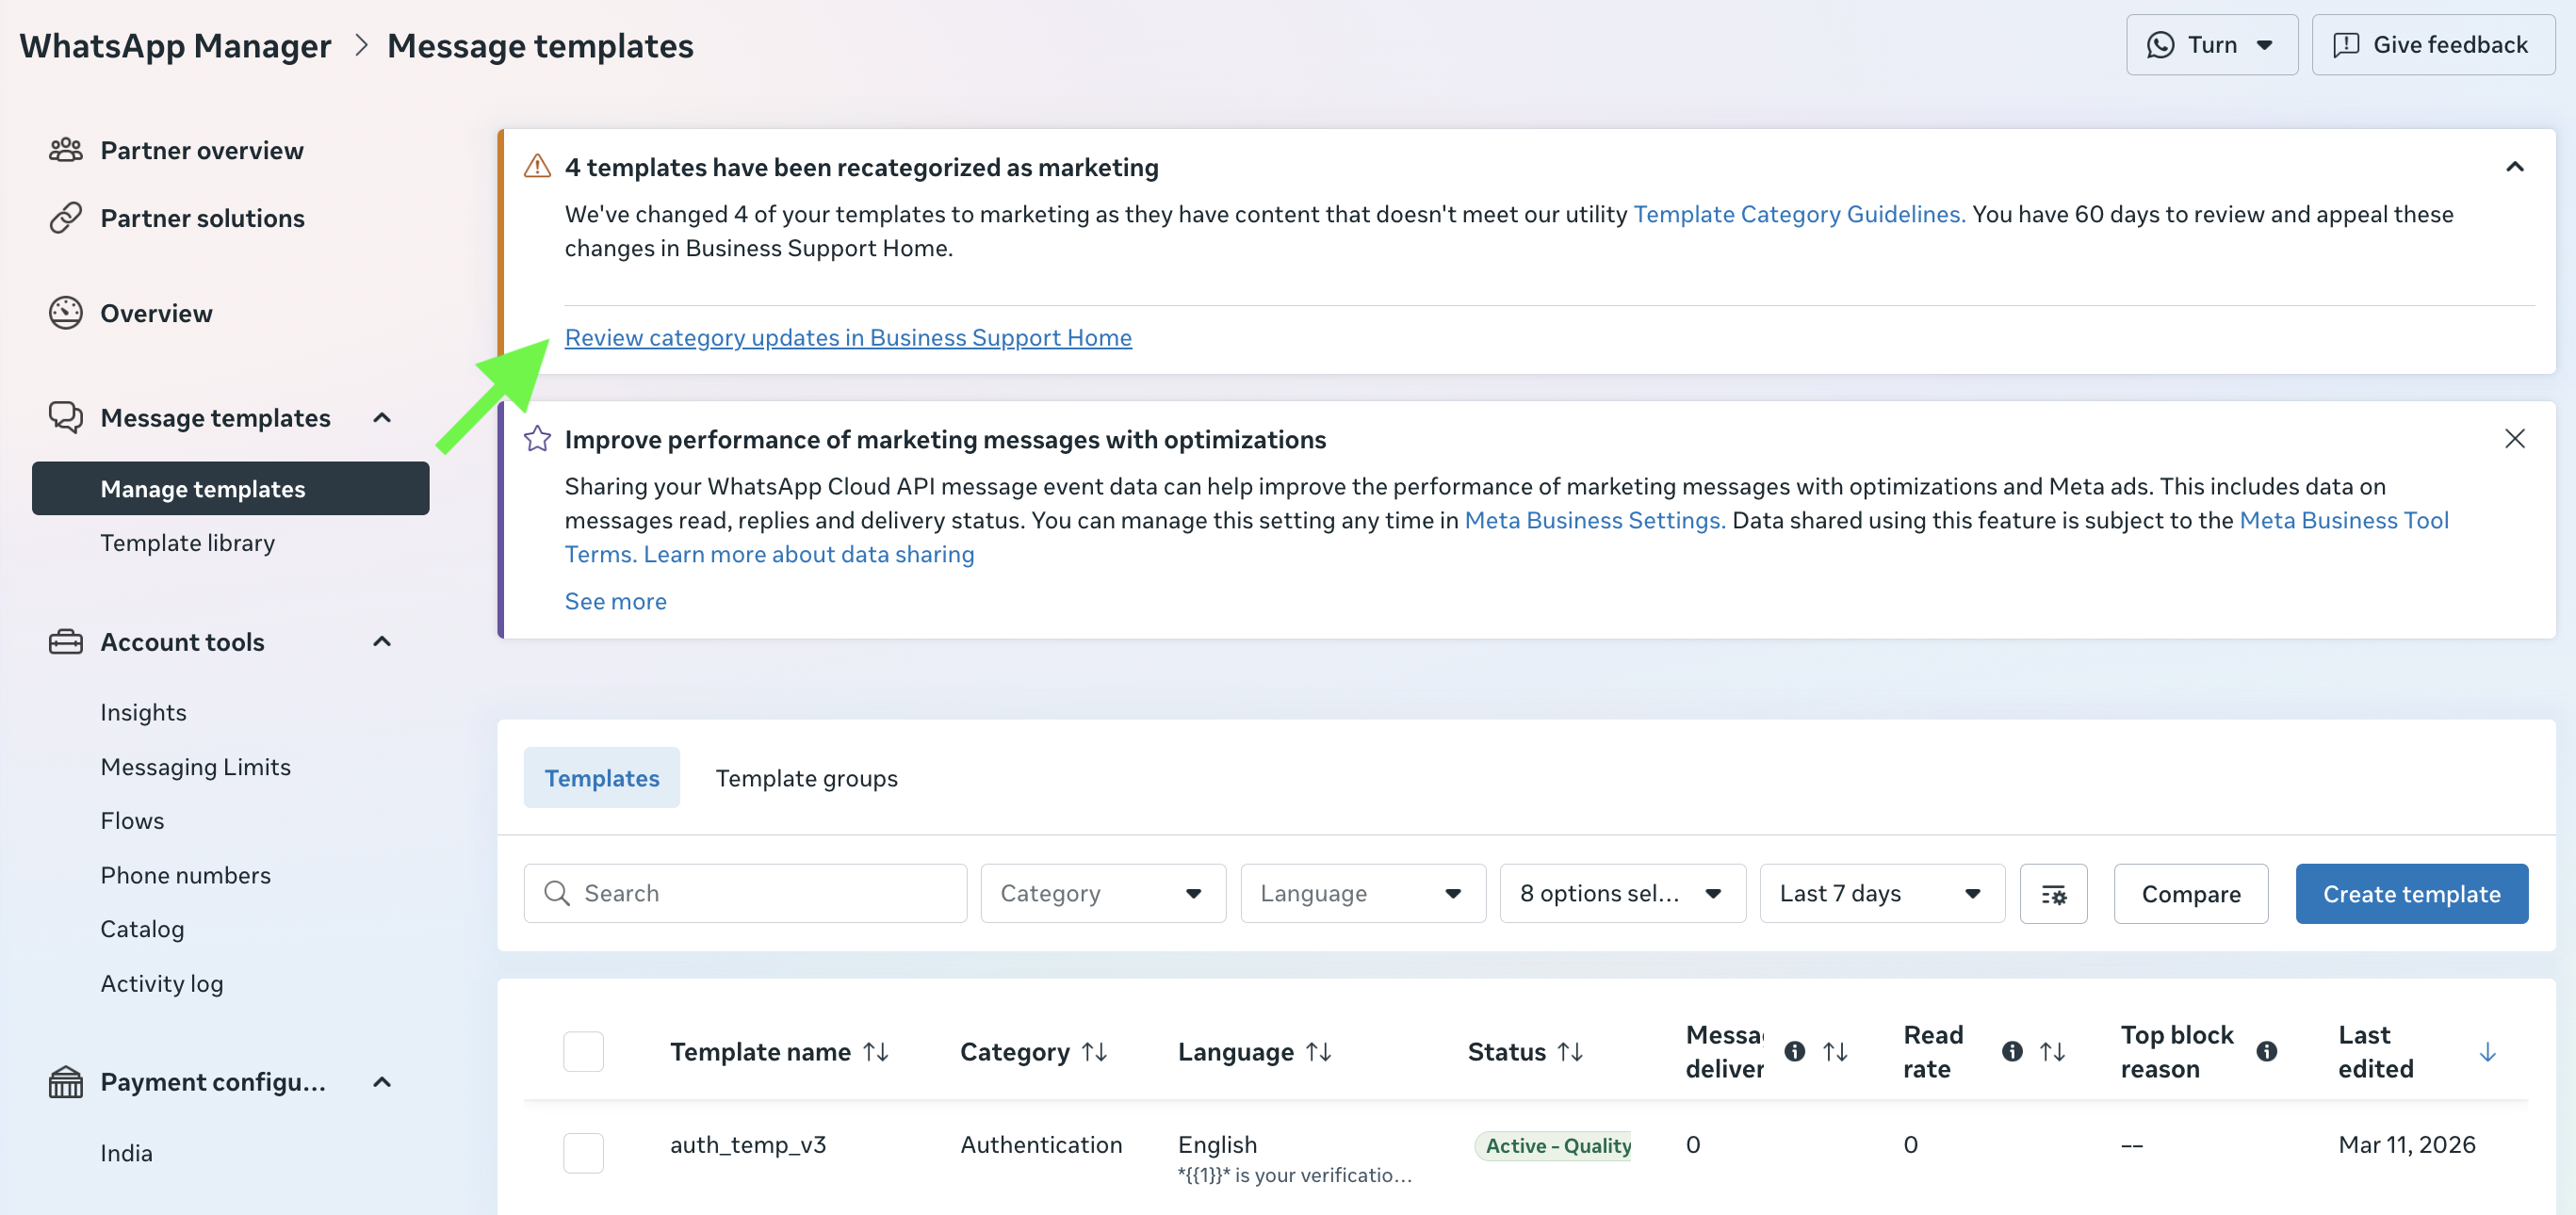Collapse the Account tools section
The width and height of the screenshot is (2576, 1215).
click(382, 641)
